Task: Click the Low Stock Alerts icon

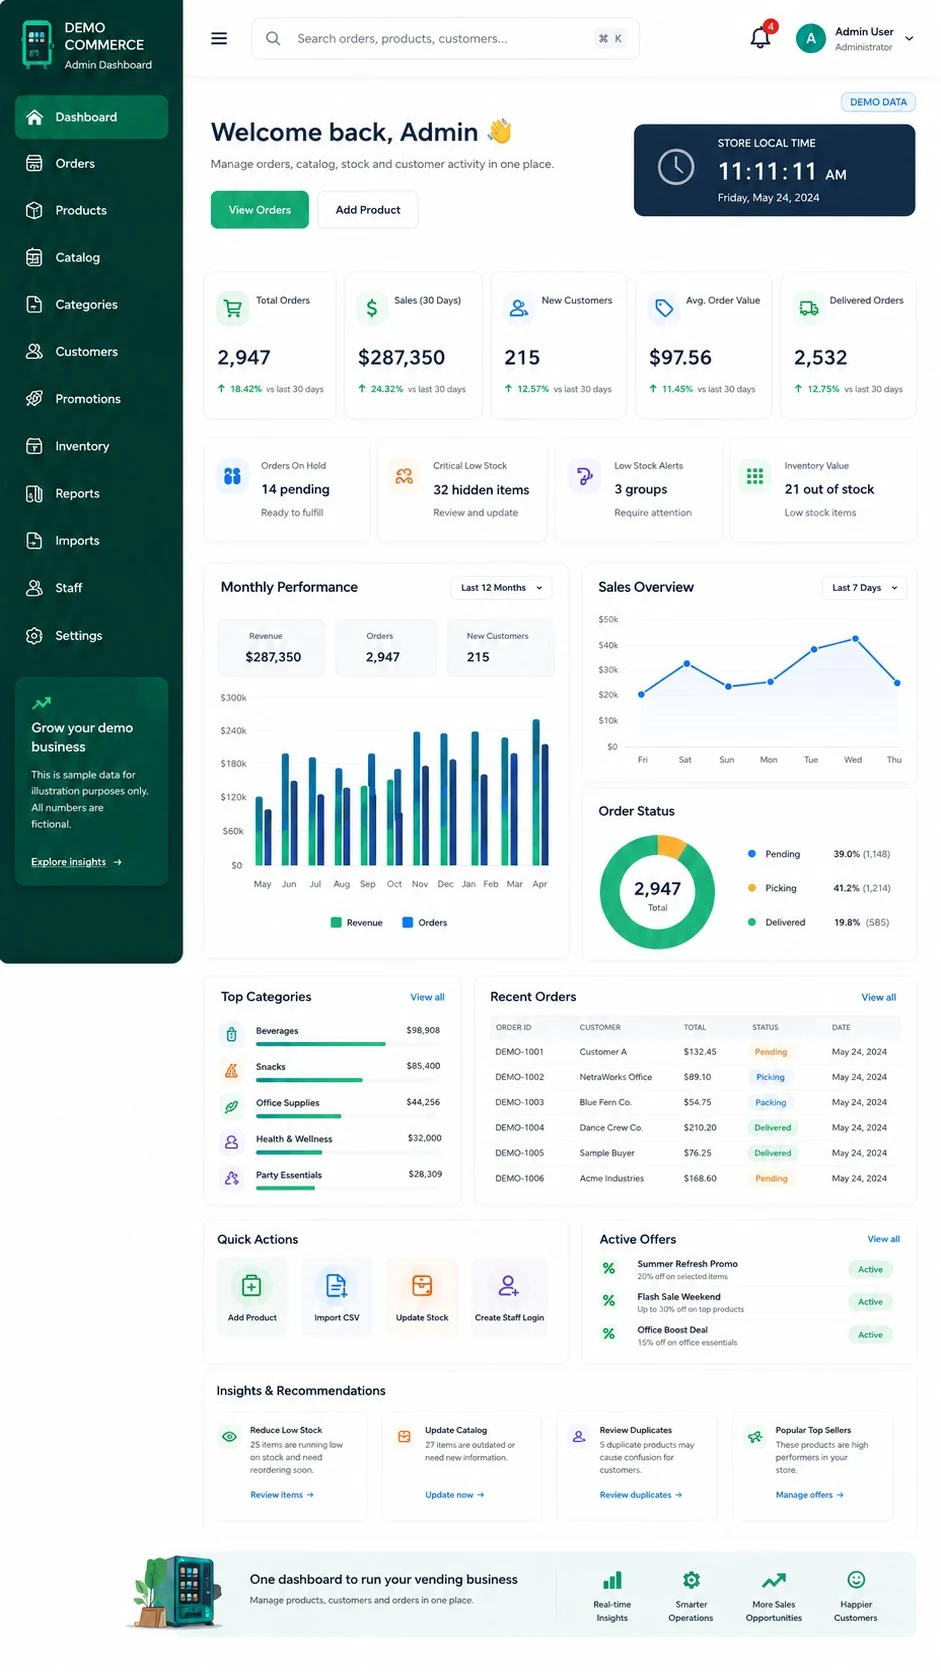Action: pyautogui.click(x=584, y=476)
